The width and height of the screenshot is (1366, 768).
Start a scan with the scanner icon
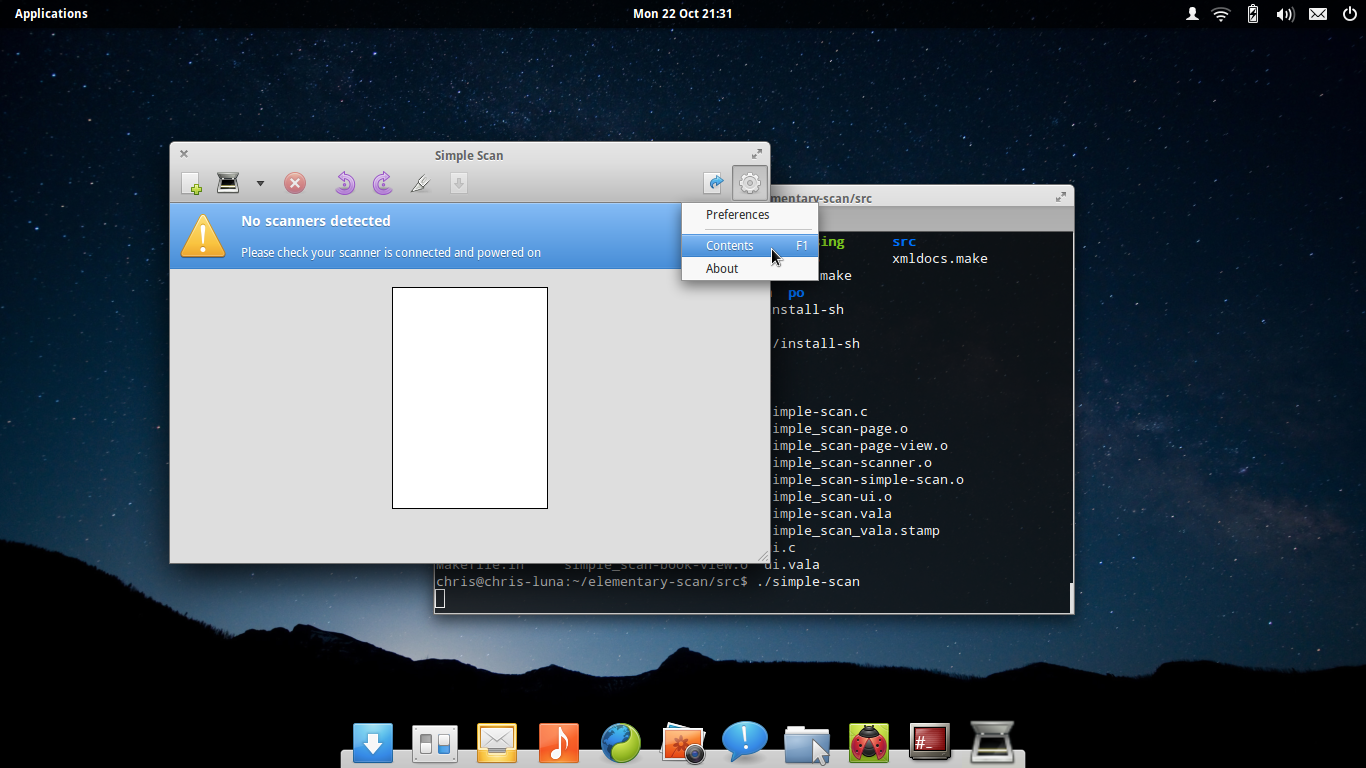228,183
